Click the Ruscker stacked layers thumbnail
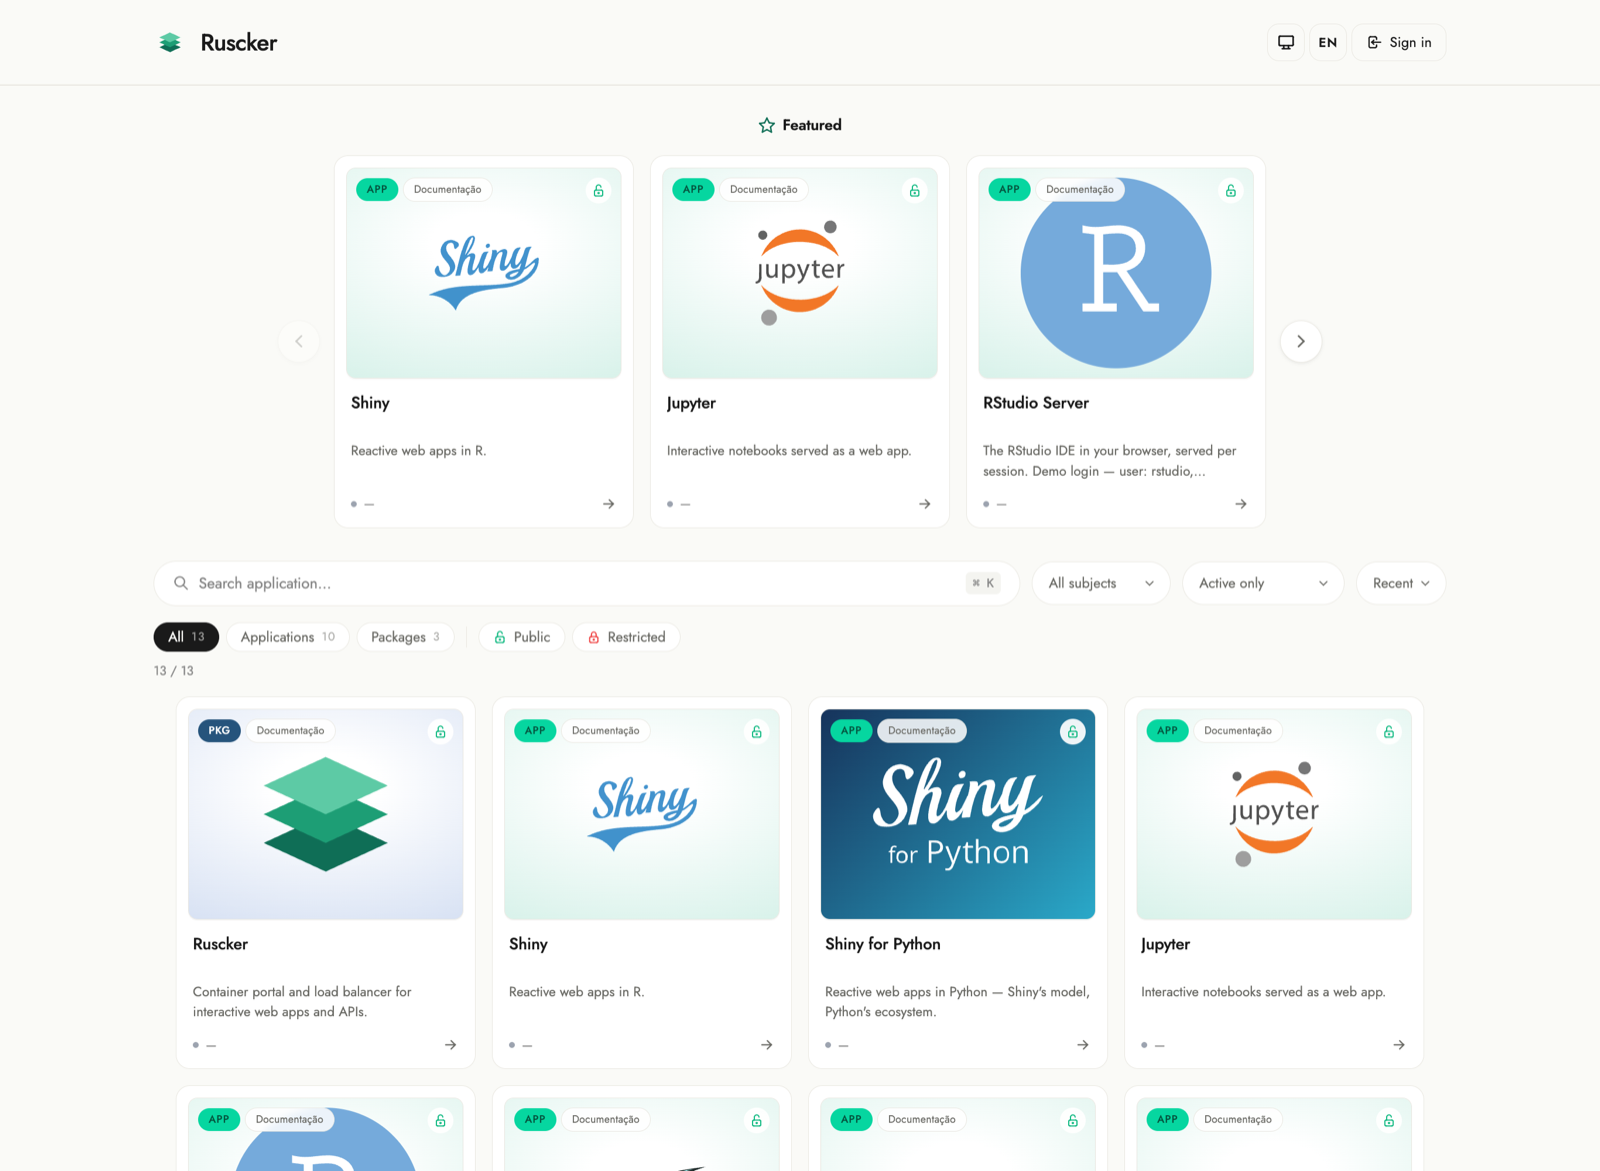Screen dimensions: 1600x1171 [326, 814]
